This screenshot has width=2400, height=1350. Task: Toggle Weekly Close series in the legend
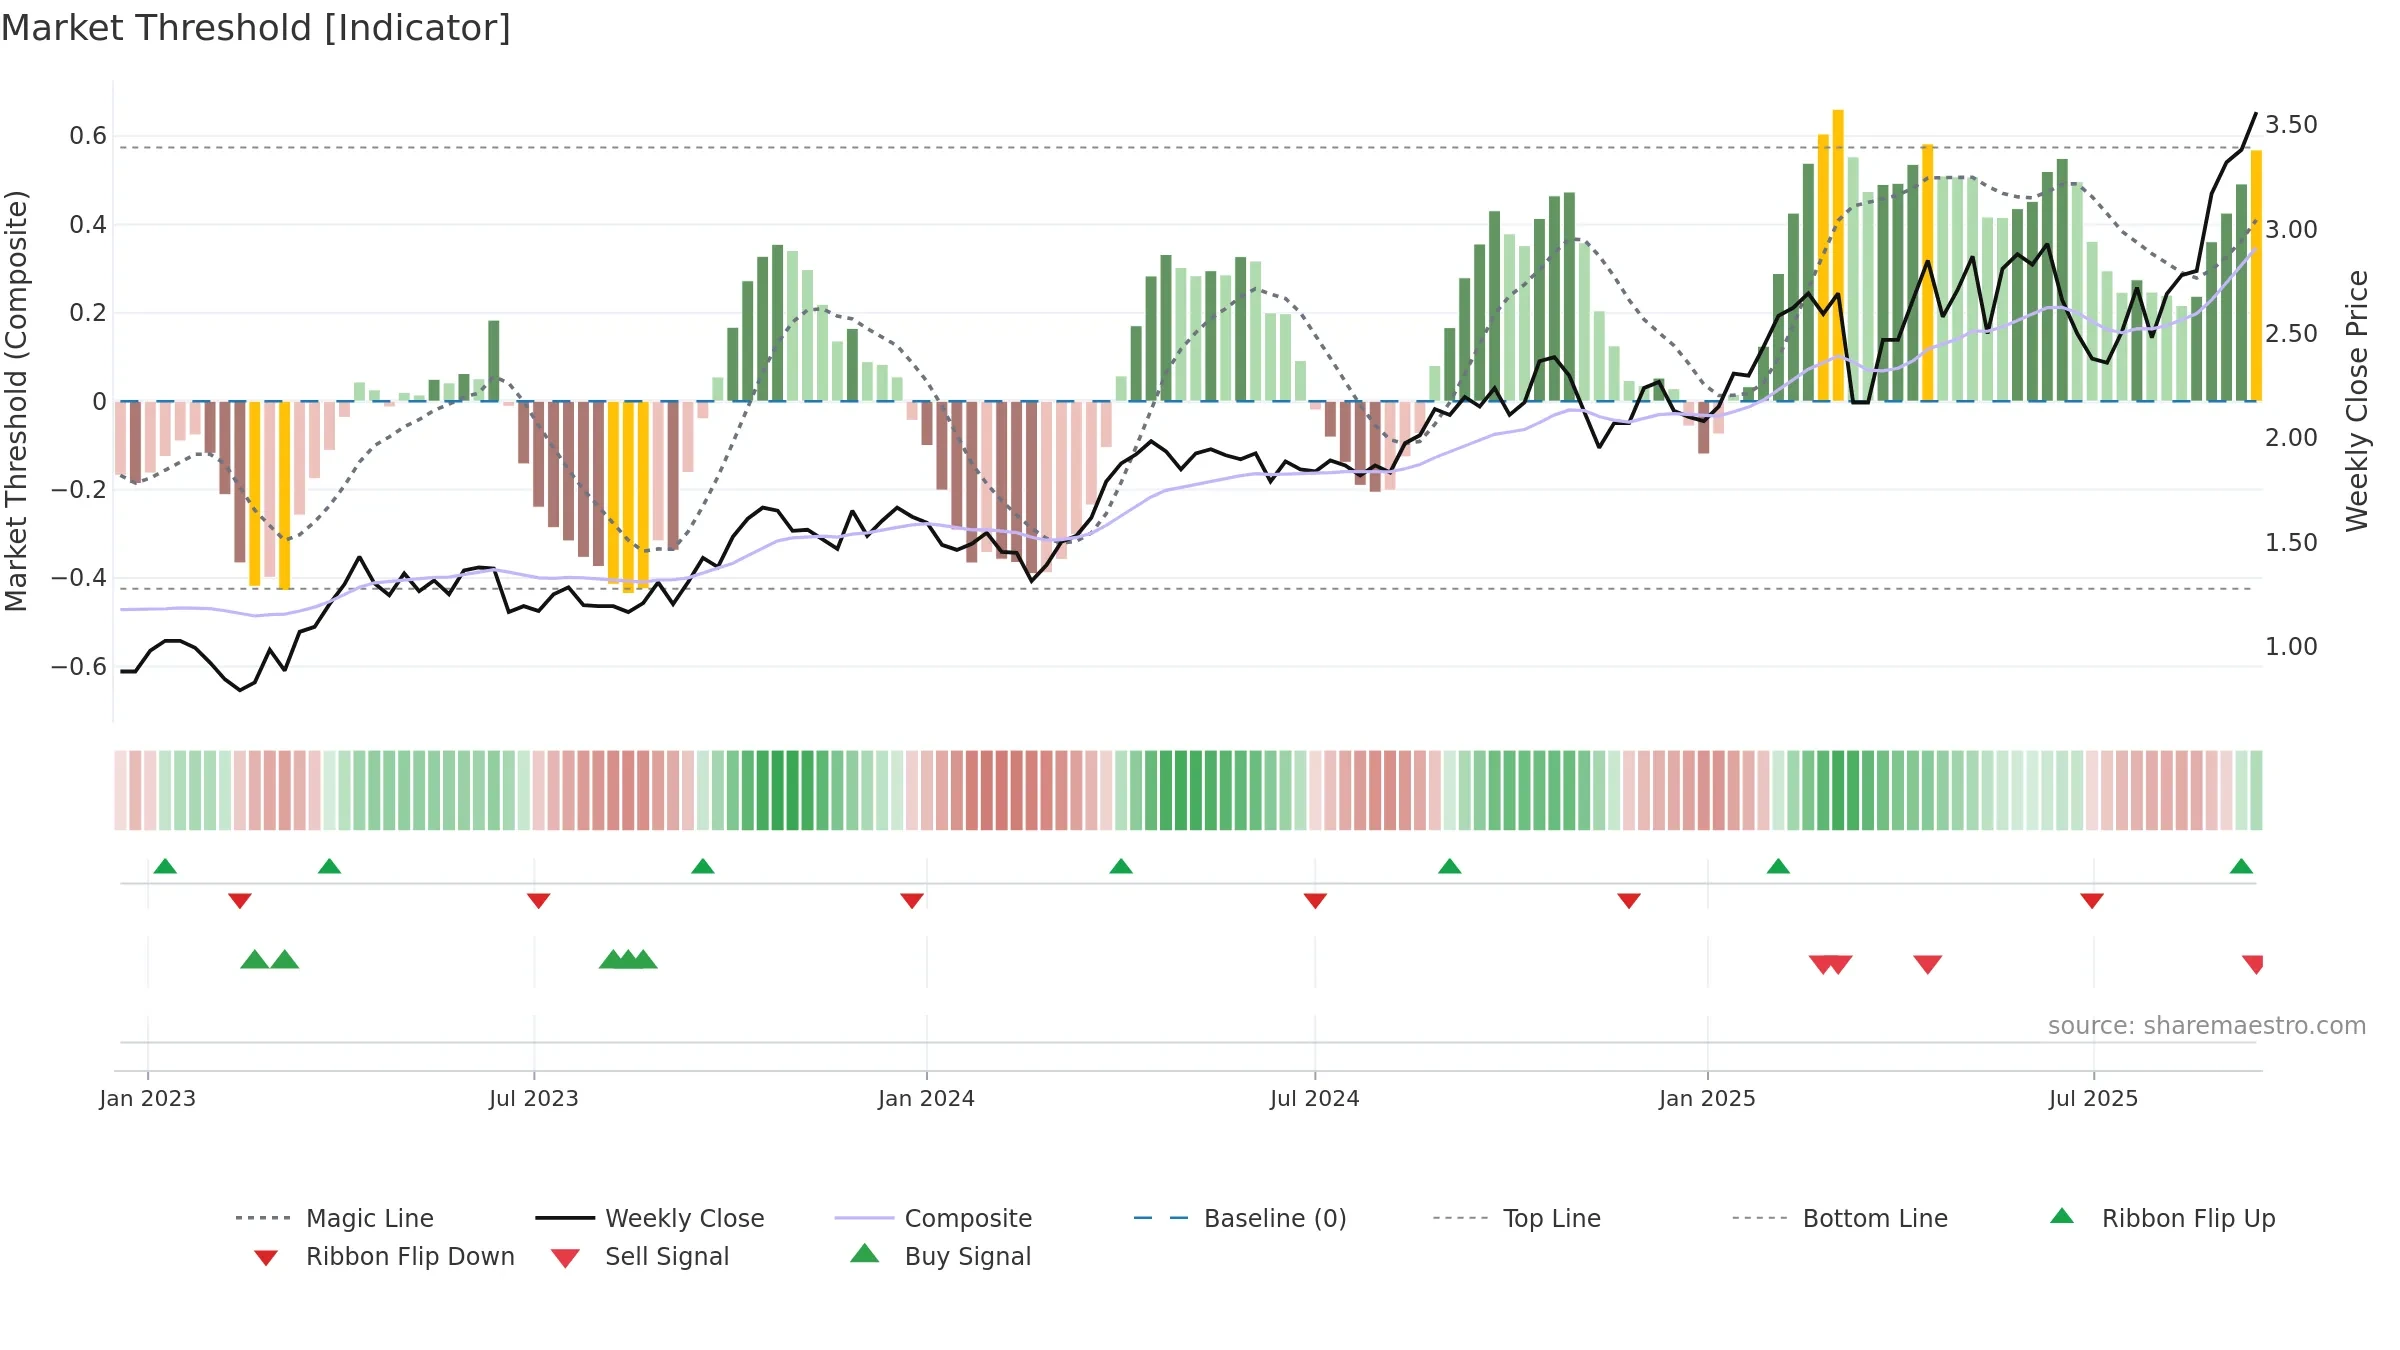point(649,1218)
